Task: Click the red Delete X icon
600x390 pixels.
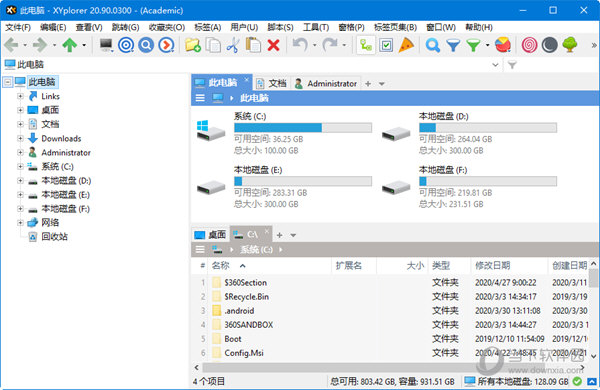Action: (273, 45)
